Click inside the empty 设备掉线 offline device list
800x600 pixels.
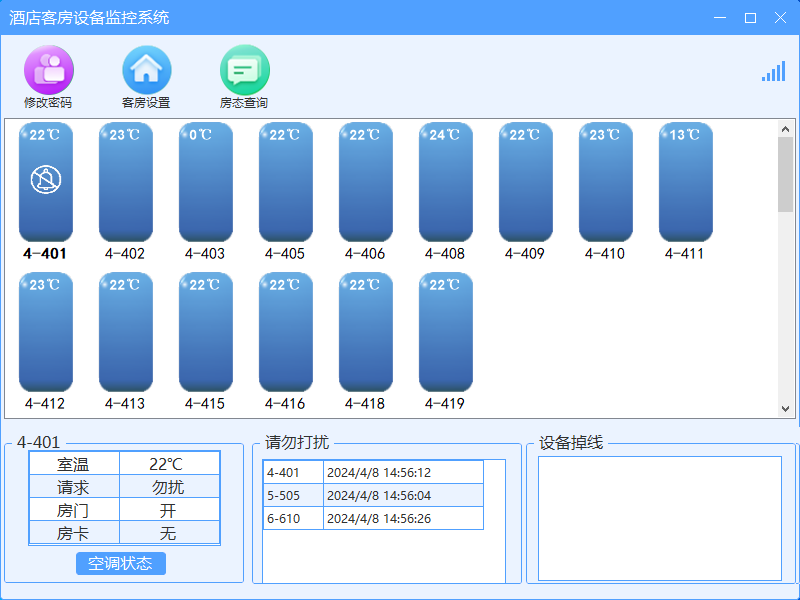click(x=660, y=518)
